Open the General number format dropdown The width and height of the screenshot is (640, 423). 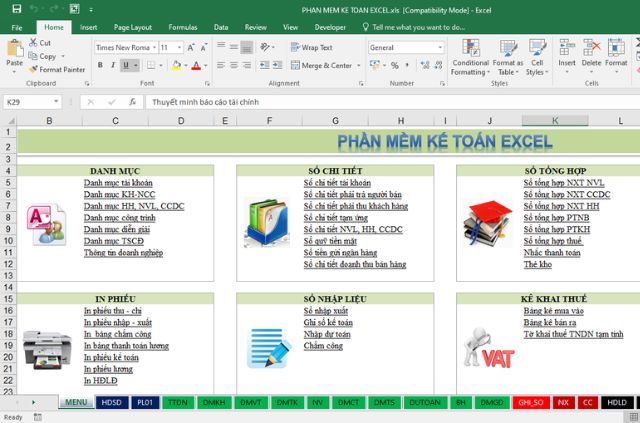(x=440, y=48)
